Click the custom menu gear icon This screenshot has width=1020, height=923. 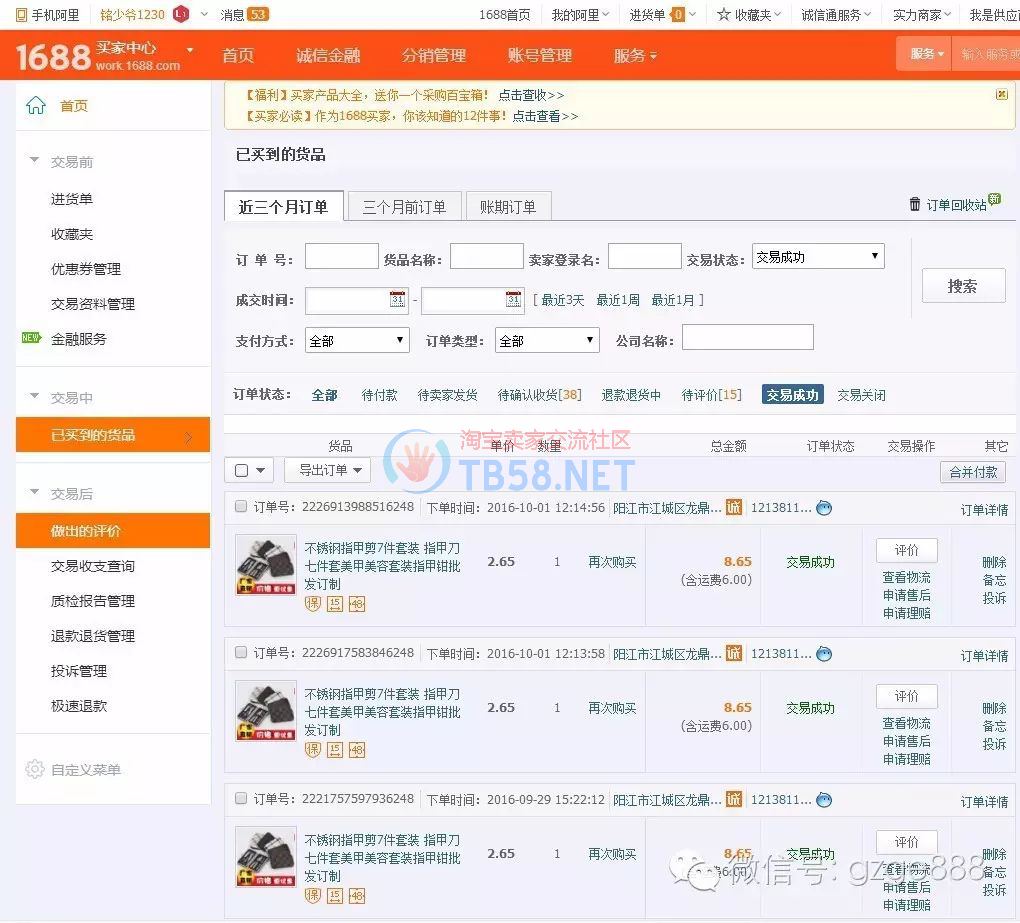click(35, 770)
